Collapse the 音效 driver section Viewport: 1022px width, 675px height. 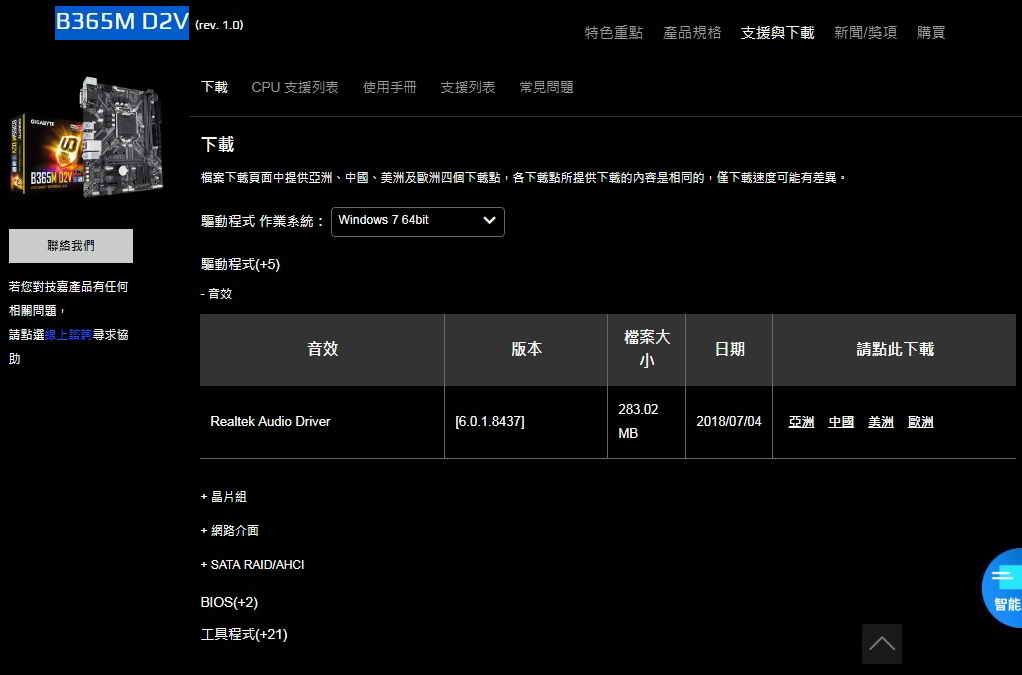pos(216,294)
